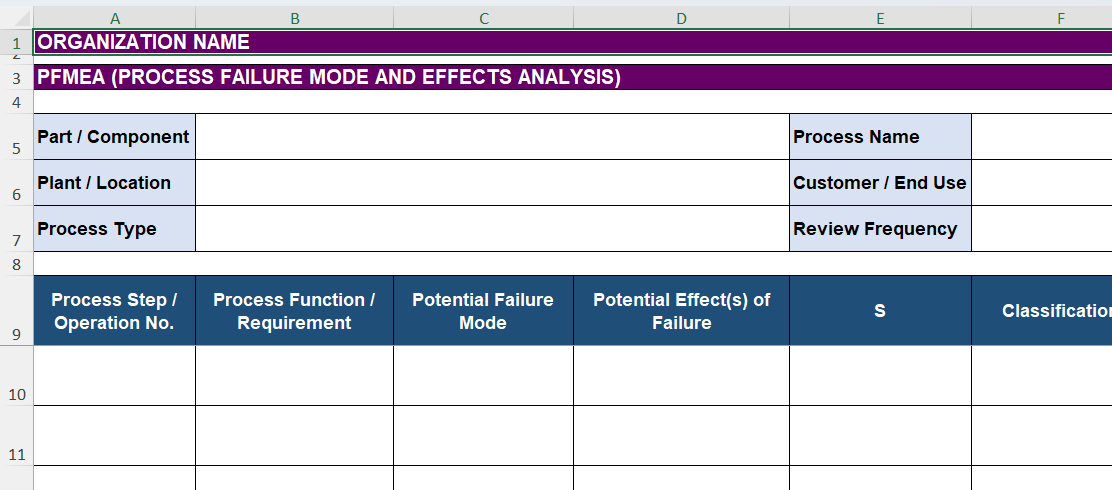Image resolution: width=1112 pixels, height=490 pixels.
Task: Select row 9 header
Action: tap(16, 334)
